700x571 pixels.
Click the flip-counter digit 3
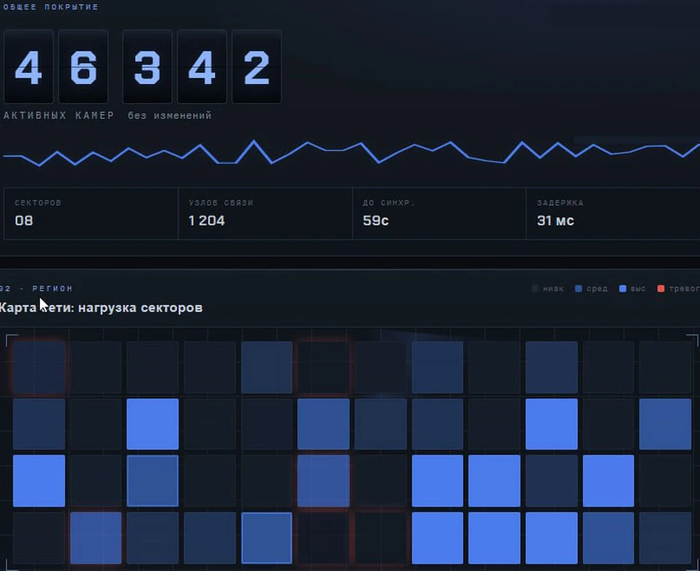click(147, 67)
